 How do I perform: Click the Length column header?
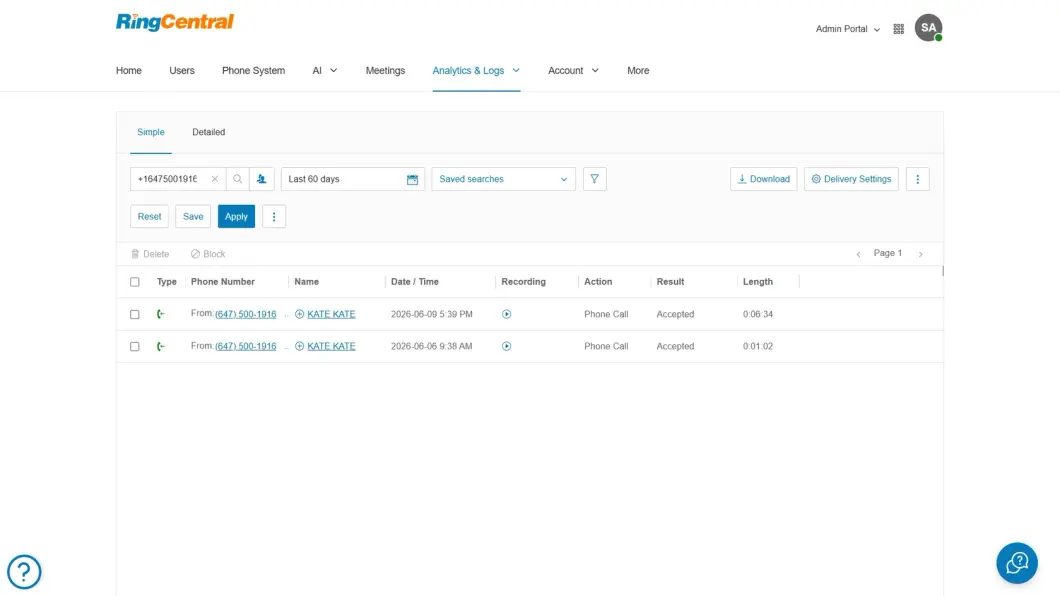(x=758, y=282)
